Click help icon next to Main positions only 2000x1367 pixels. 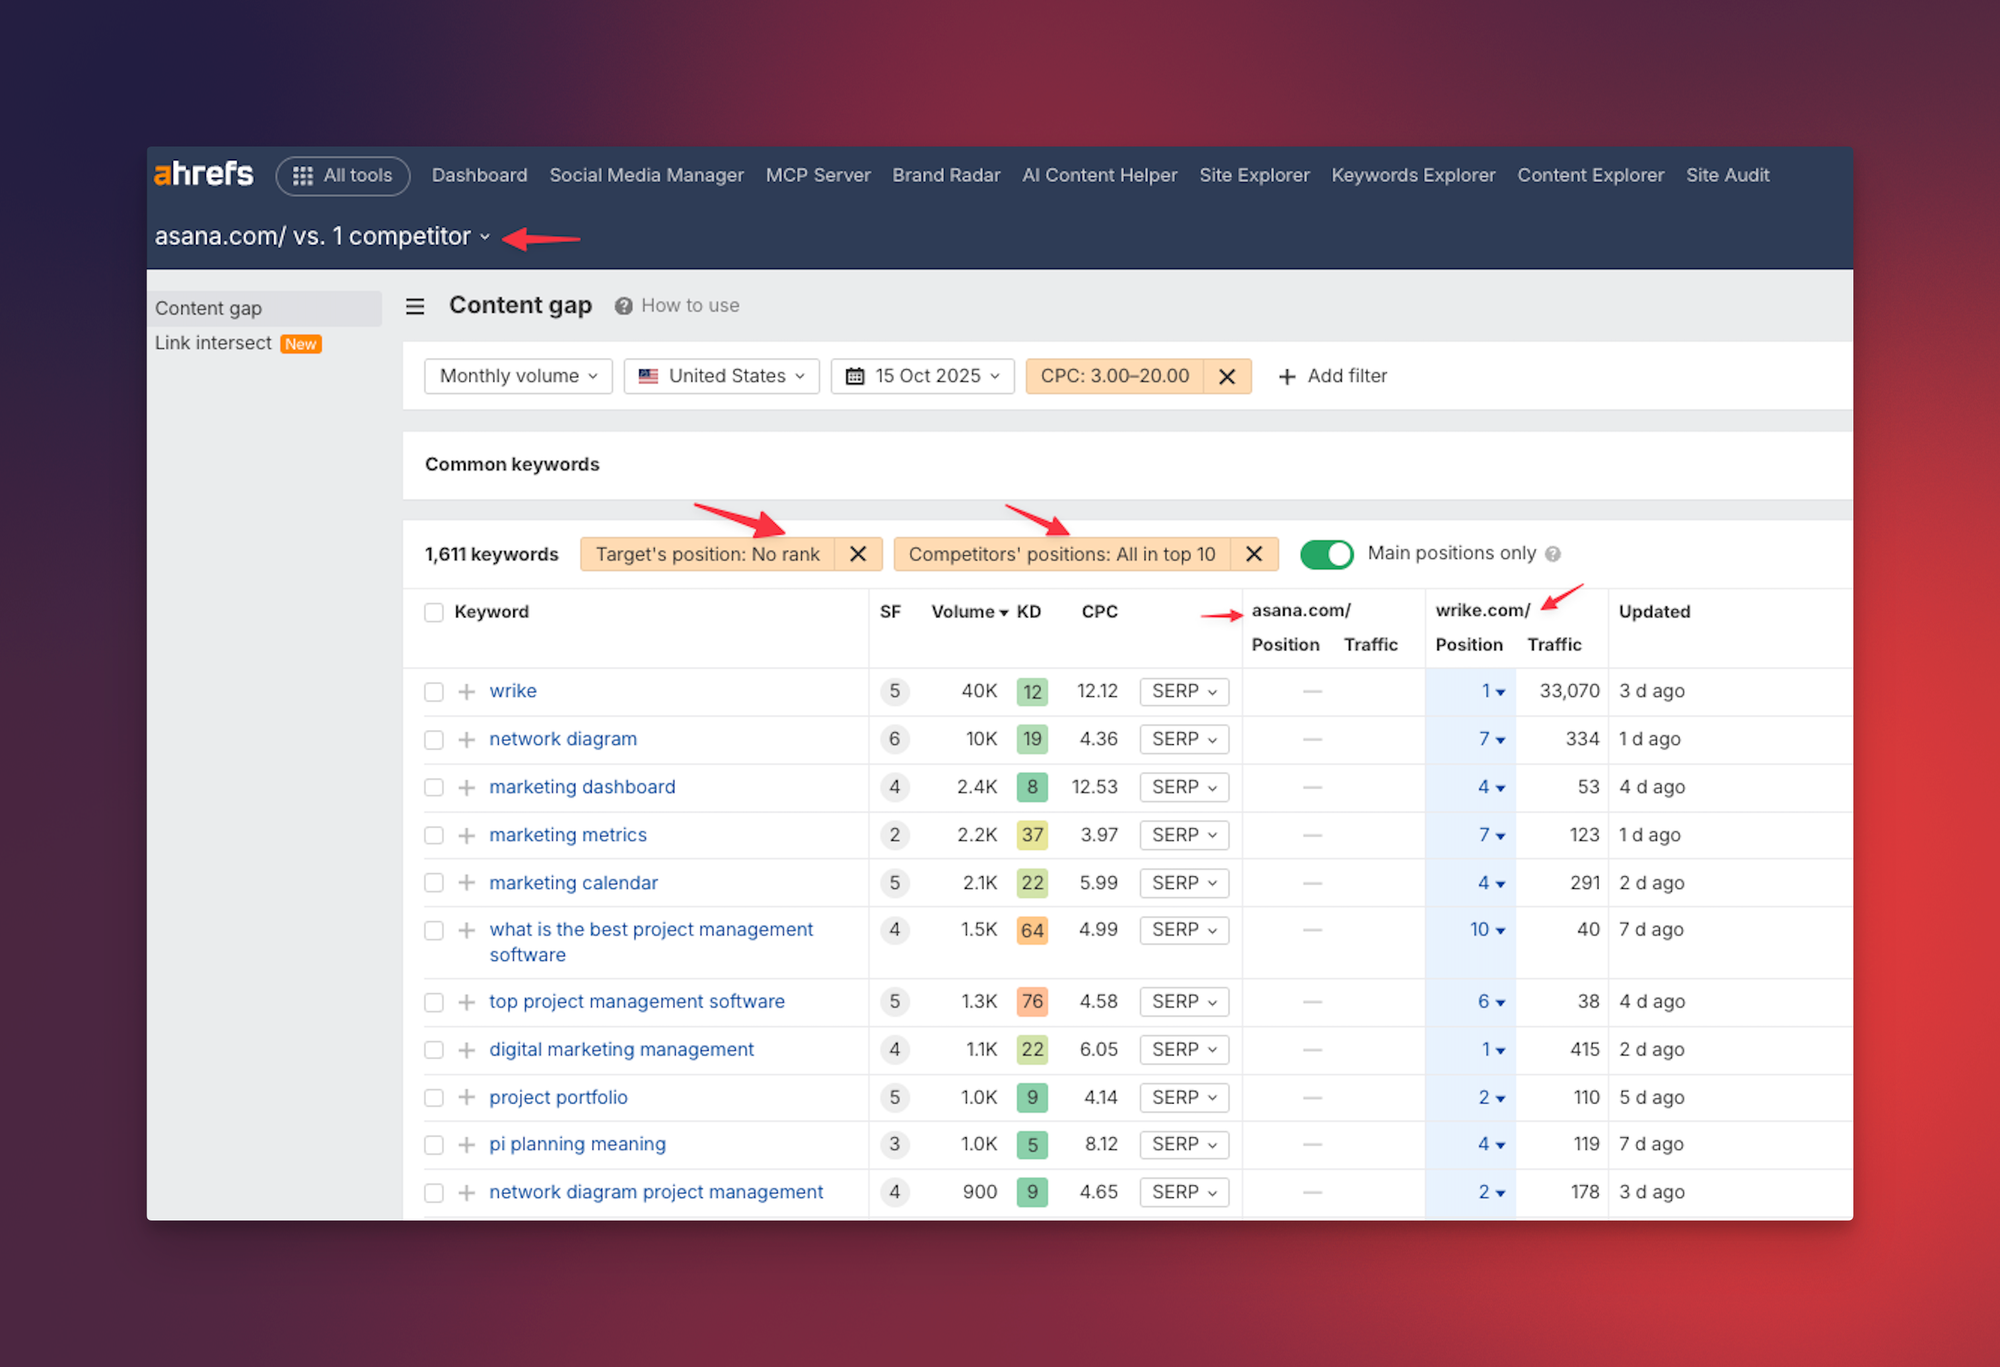[1553, 554]
